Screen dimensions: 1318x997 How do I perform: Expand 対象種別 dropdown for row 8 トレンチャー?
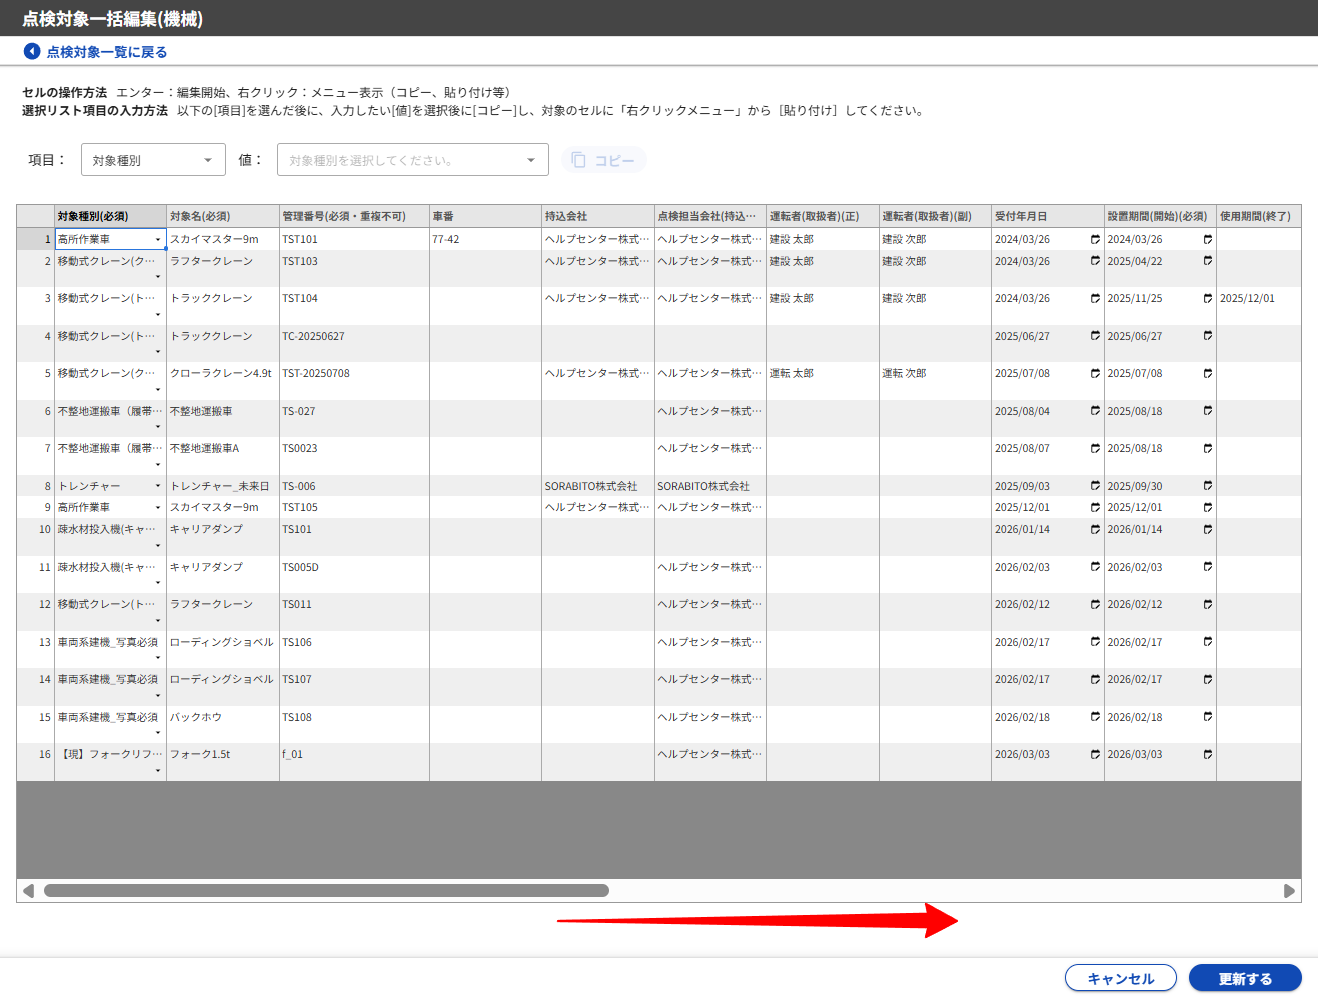point(158,486)
